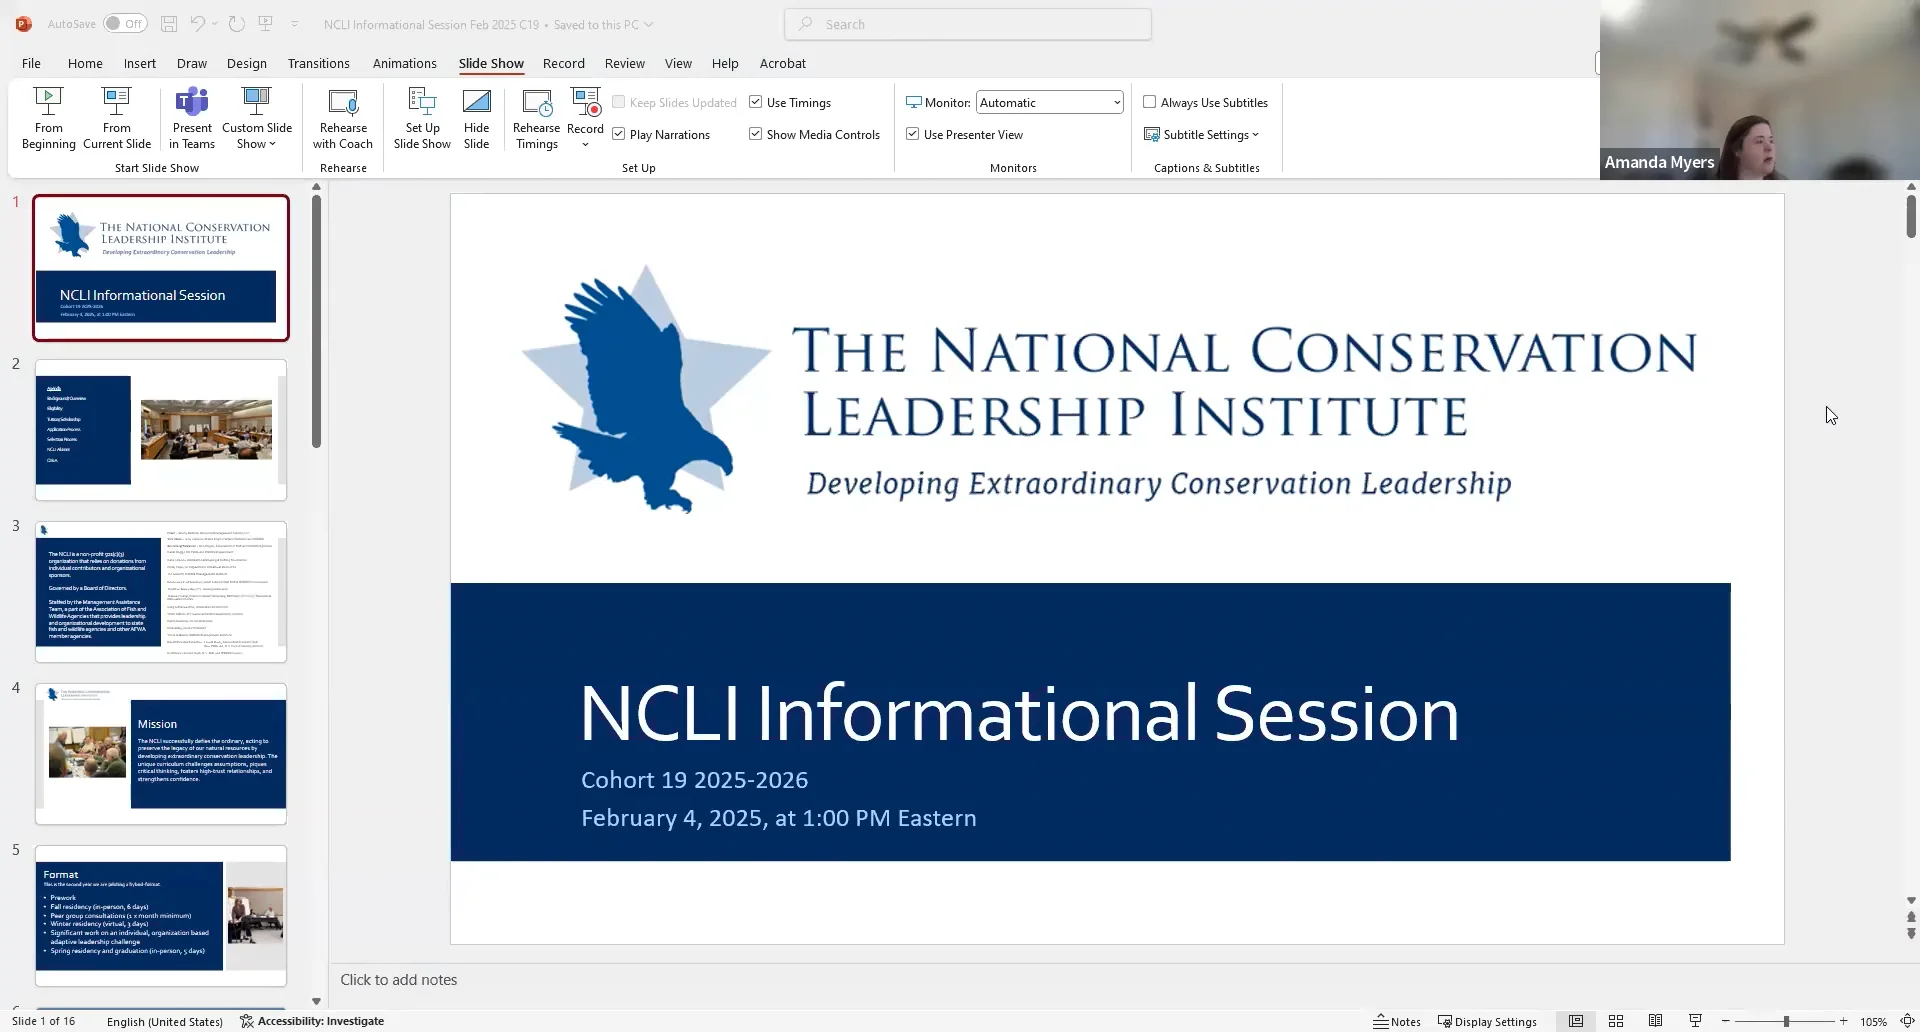This screenshot has width=1920, height=1032.
Task: Click the Undo icon in Quick Access Toolbar
Action: pyautogui.click(x=197, y=24)
